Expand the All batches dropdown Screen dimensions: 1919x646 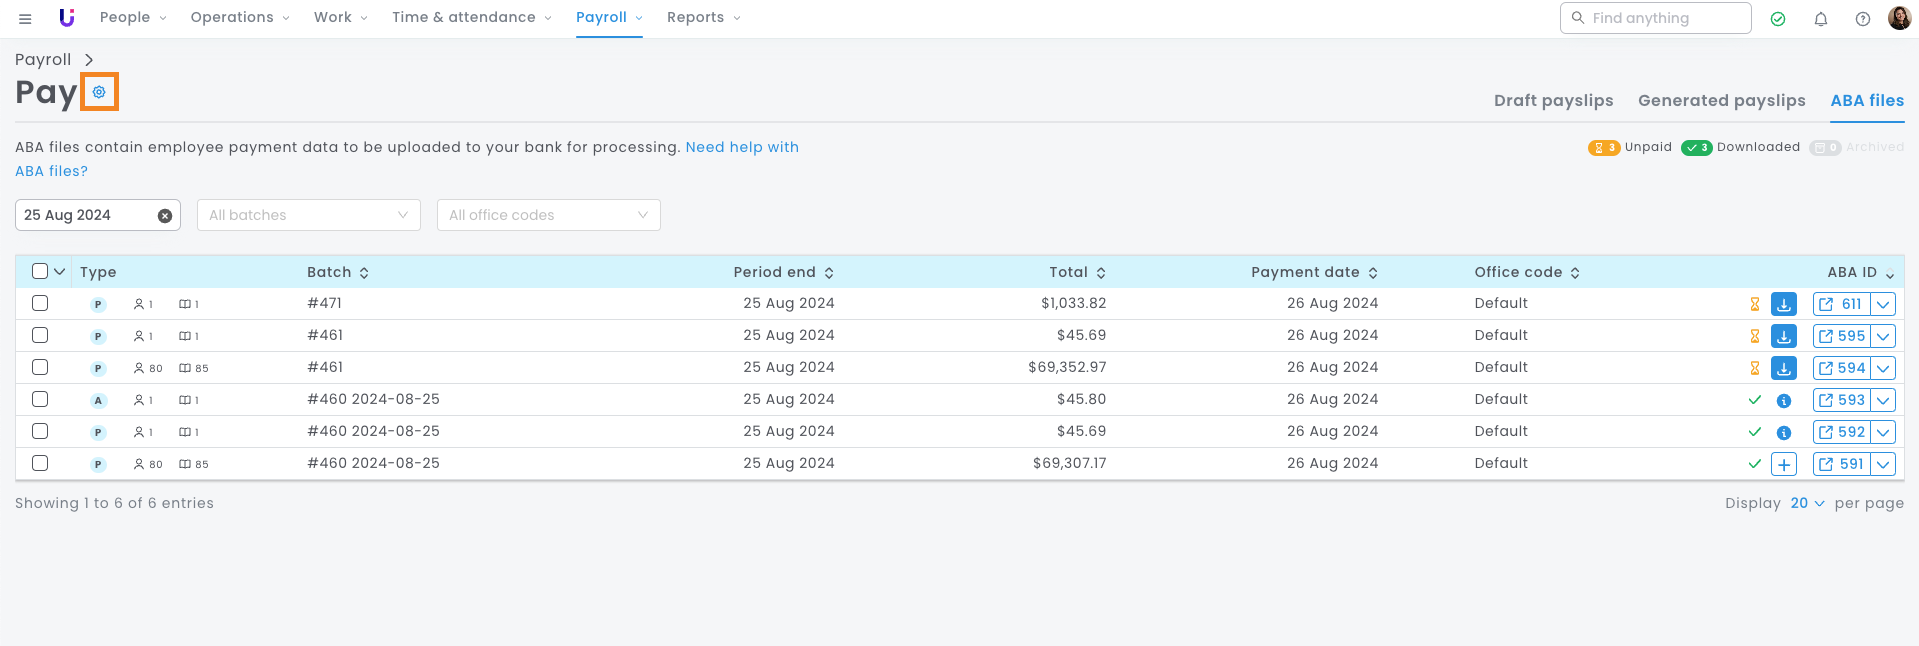tap(308, 215)
